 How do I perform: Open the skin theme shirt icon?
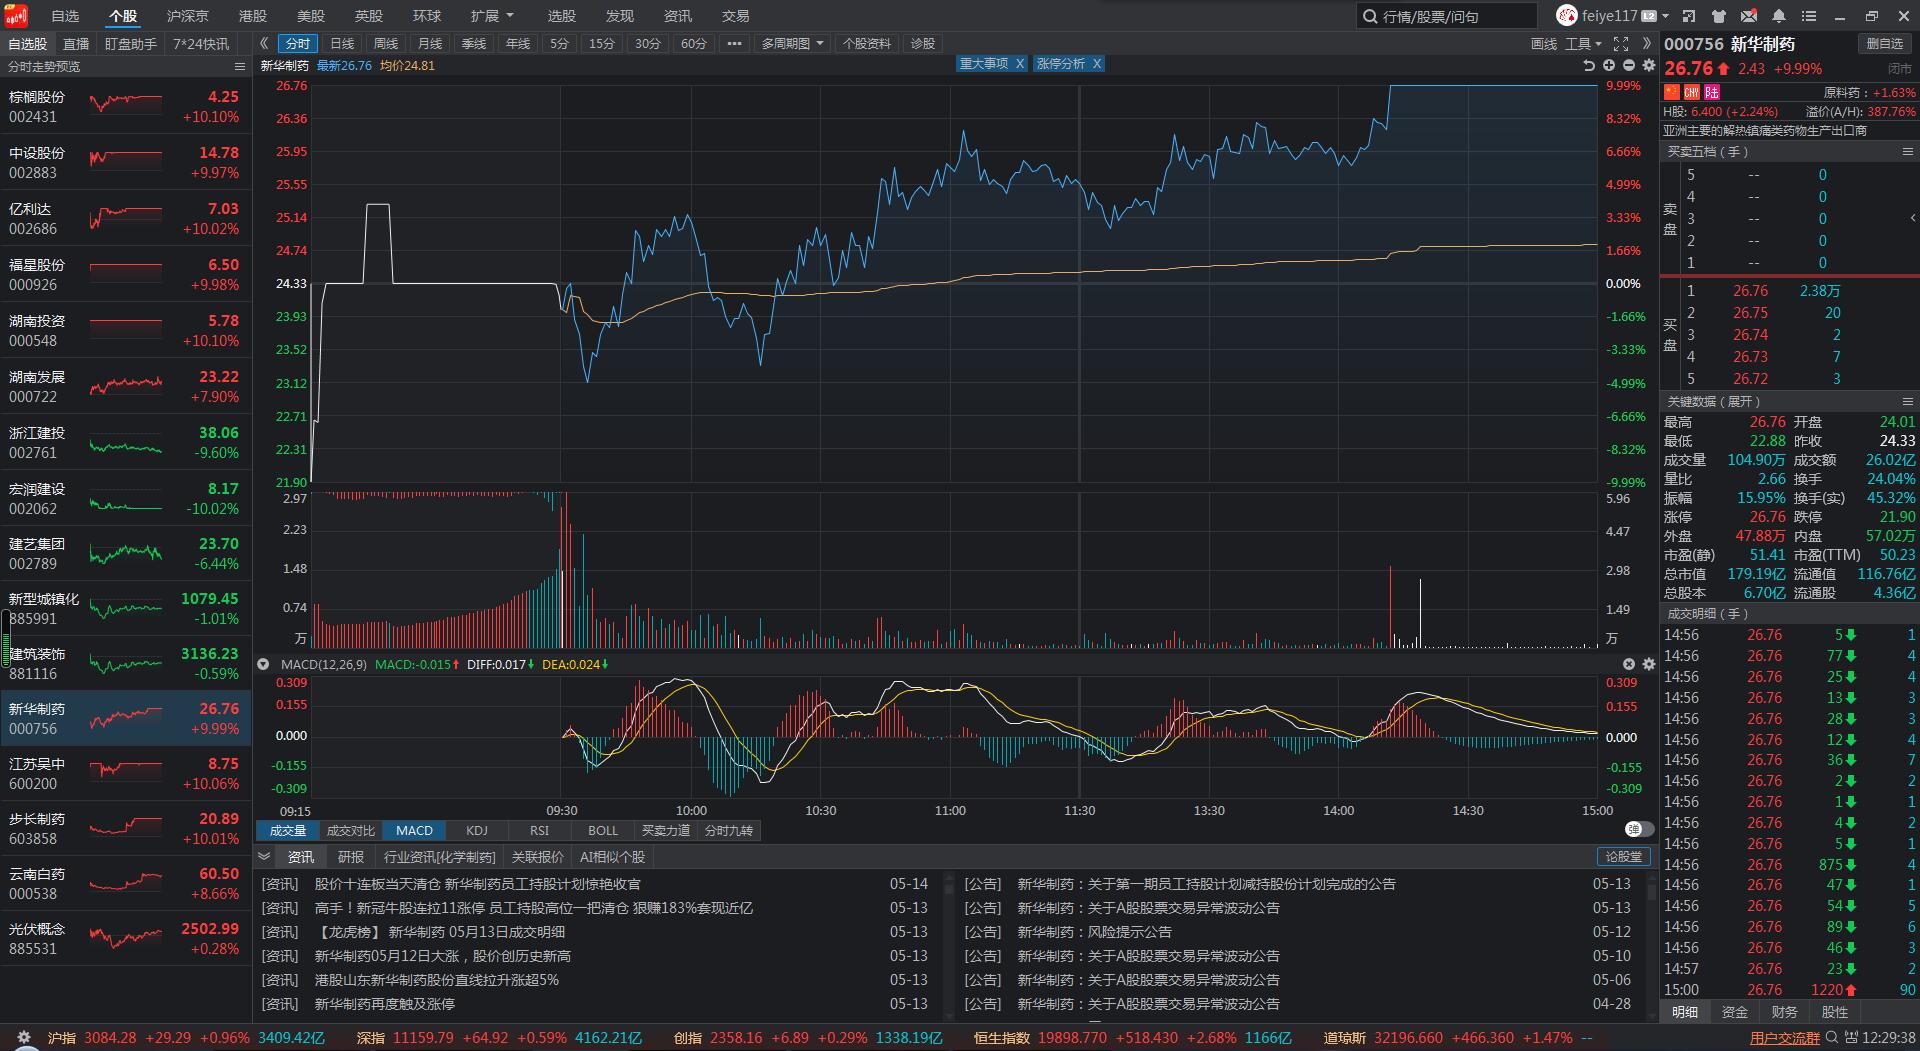(1719, 16)
